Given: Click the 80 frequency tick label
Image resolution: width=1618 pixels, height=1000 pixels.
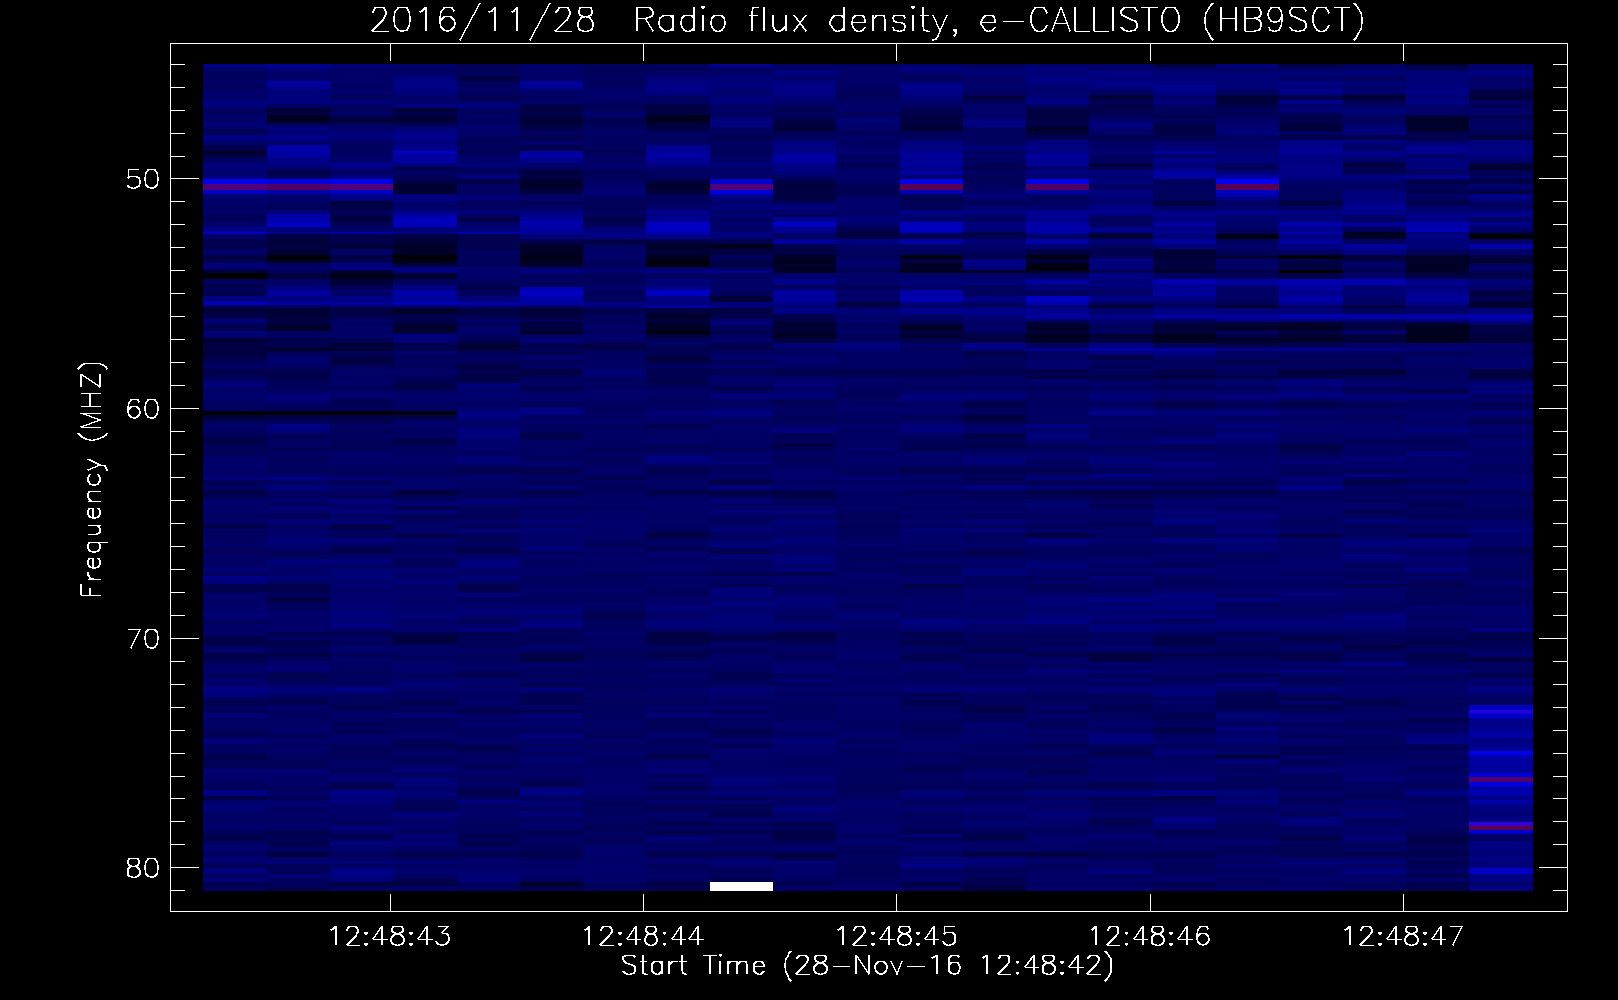Looking at the screenshot, I should click(x=144, y=868).
